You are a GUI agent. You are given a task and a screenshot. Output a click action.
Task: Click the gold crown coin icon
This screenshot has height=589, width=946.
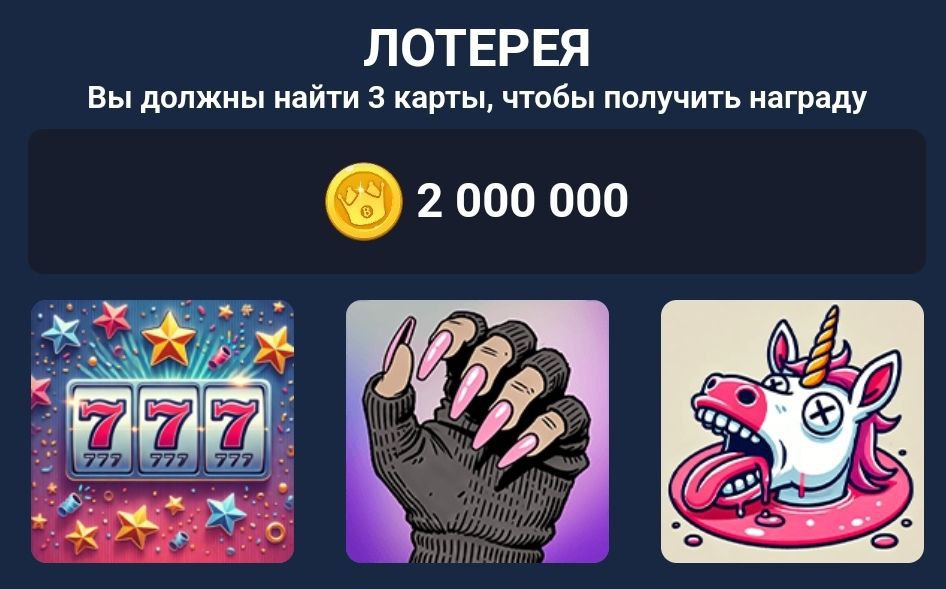click(364, 201)
